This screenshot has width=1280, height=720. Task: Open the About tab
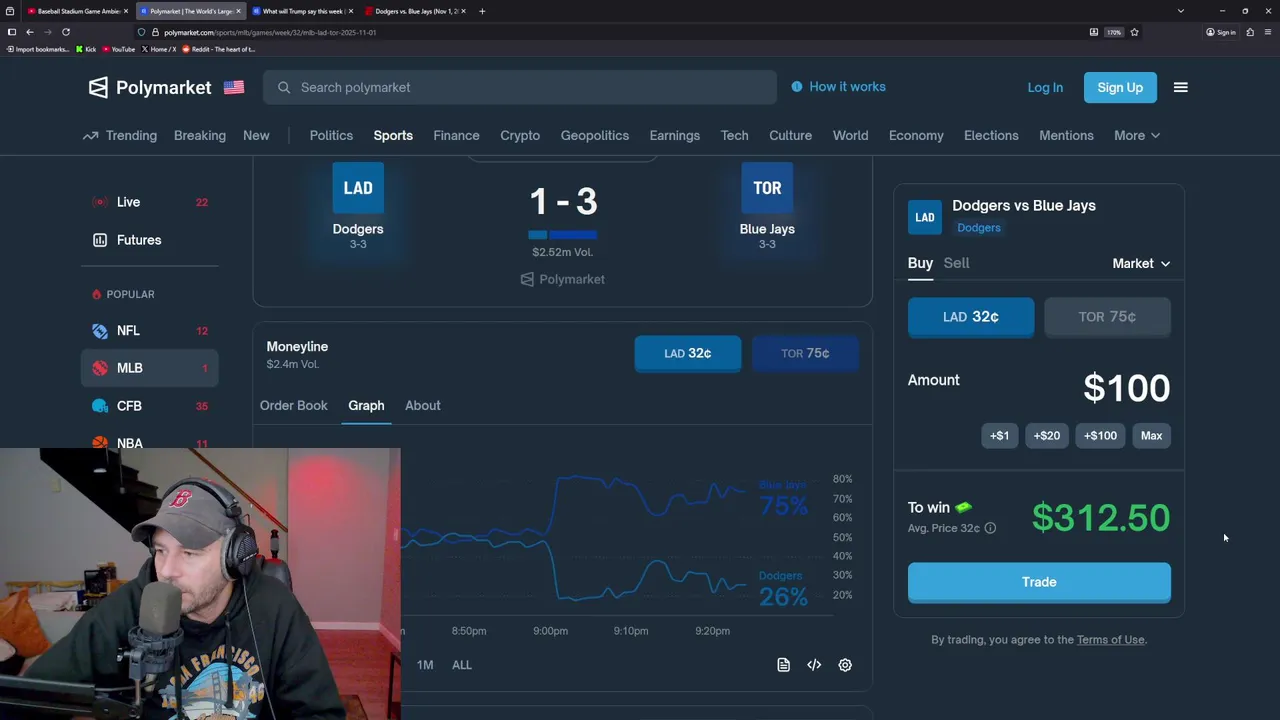pos(423,405)
